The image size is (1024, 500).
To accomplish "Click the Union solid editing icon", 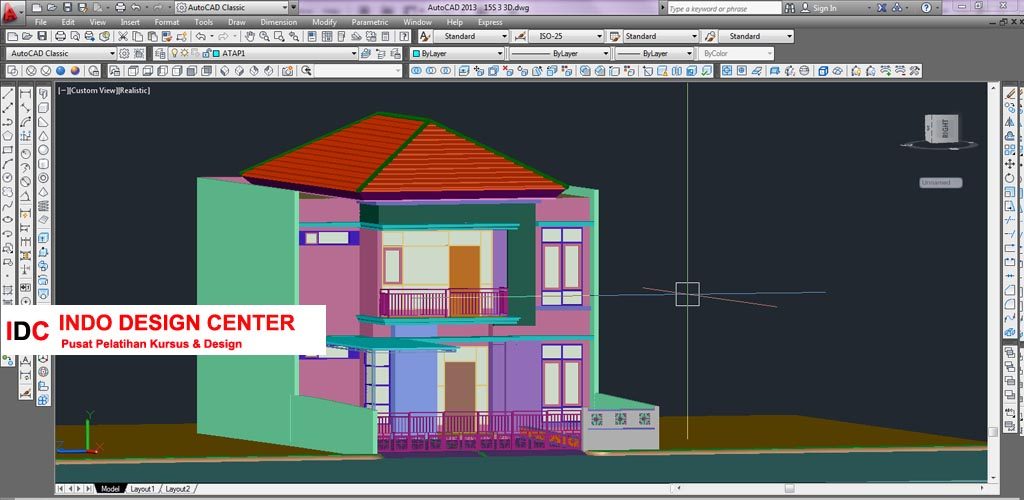I will 416,70.
